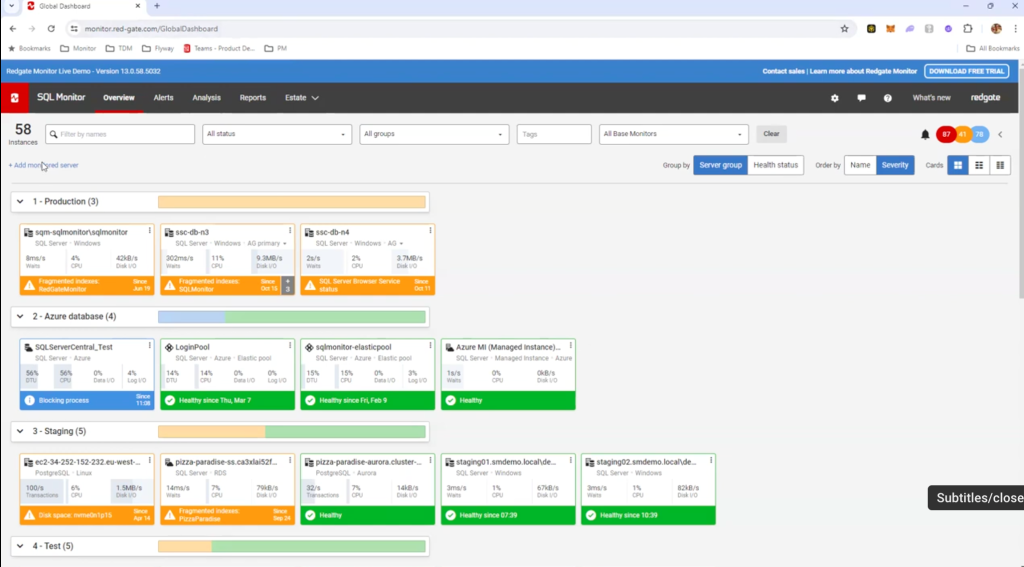The image size is (1024, 567).
Task: Switch to the compact cards view icon
Action: [1000, 165]
